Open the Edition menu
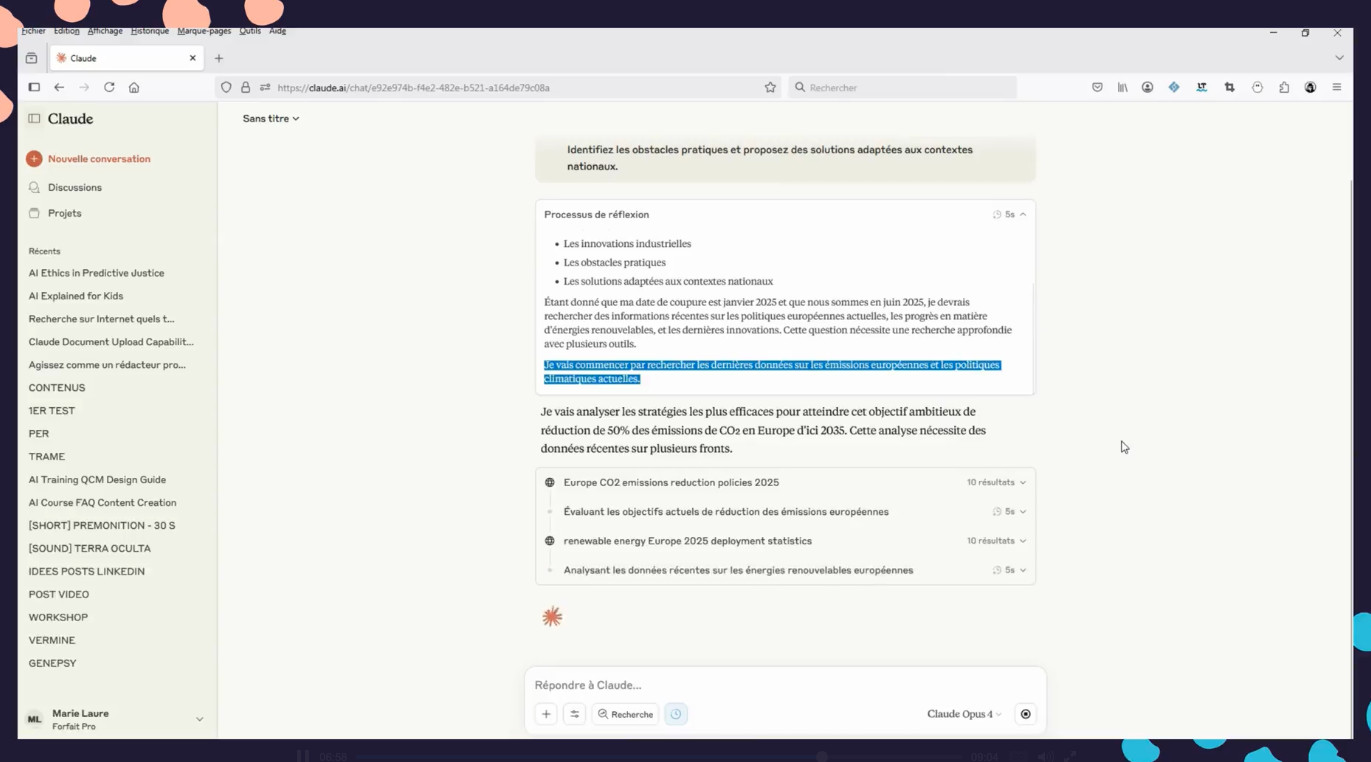The height and width of the screenshot is (762, 1371). pyautogui.click(x=66, y=31)
